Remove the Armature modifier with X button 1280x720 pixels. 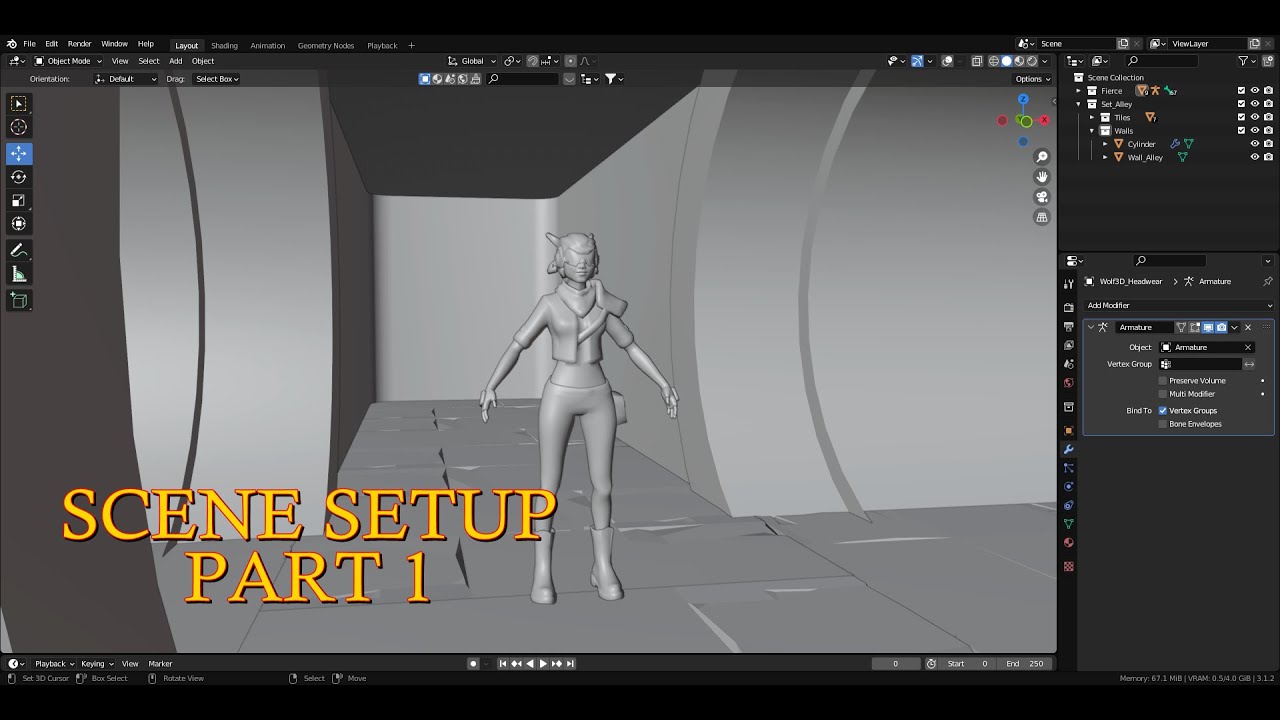[1248, 327]
